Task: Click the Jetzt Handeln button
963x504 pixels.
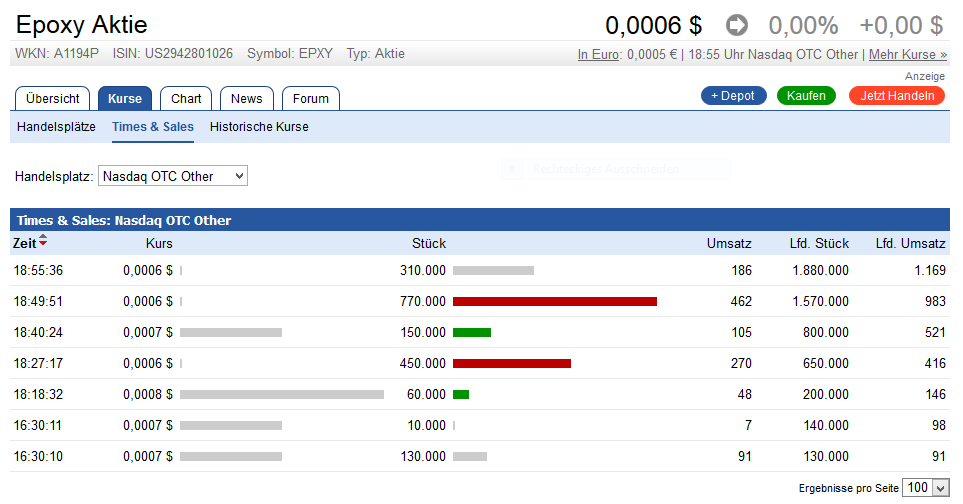Action: coord(897,96)
